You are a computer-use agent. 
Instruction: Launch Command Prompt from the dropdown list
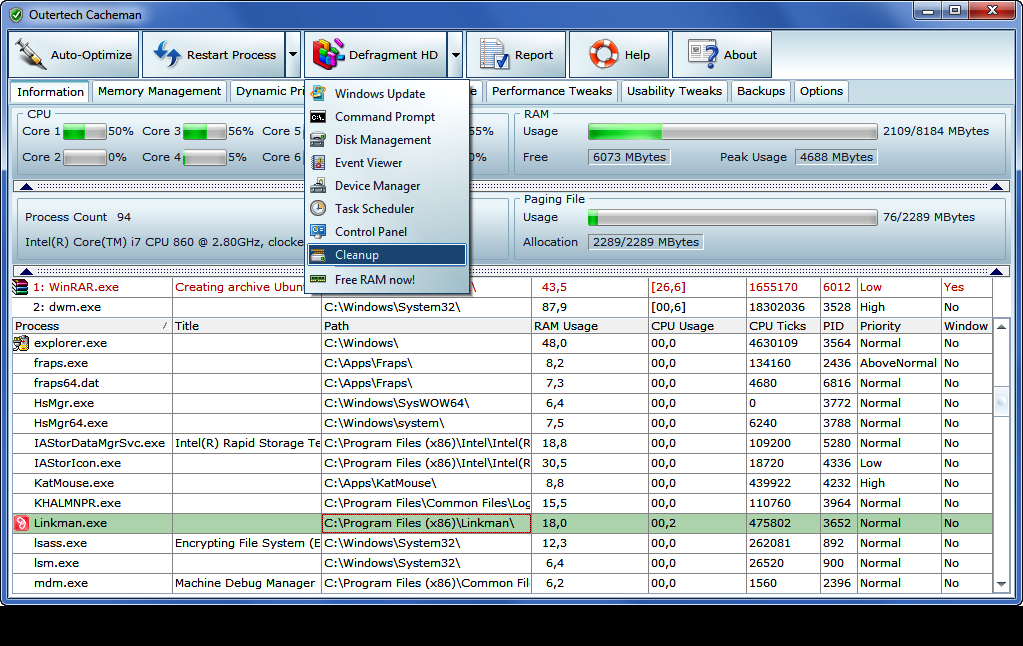[384, 117]
